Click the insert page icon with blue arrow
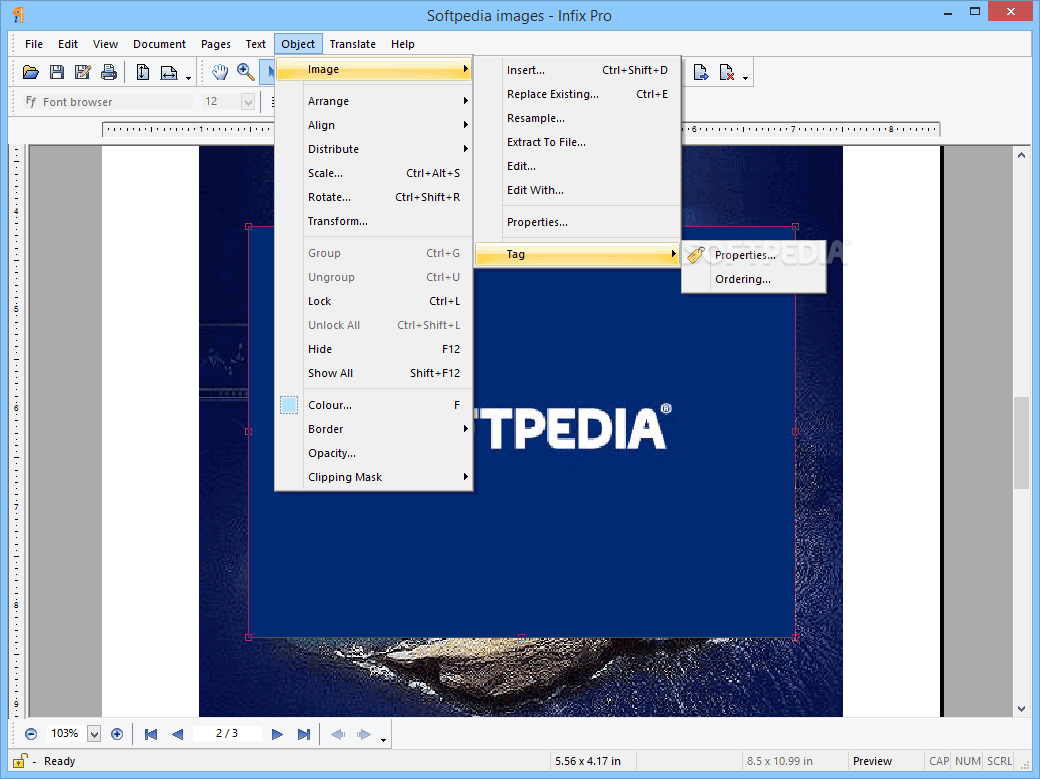Viewport: 1040px width, 779px height. click(700, 72)
